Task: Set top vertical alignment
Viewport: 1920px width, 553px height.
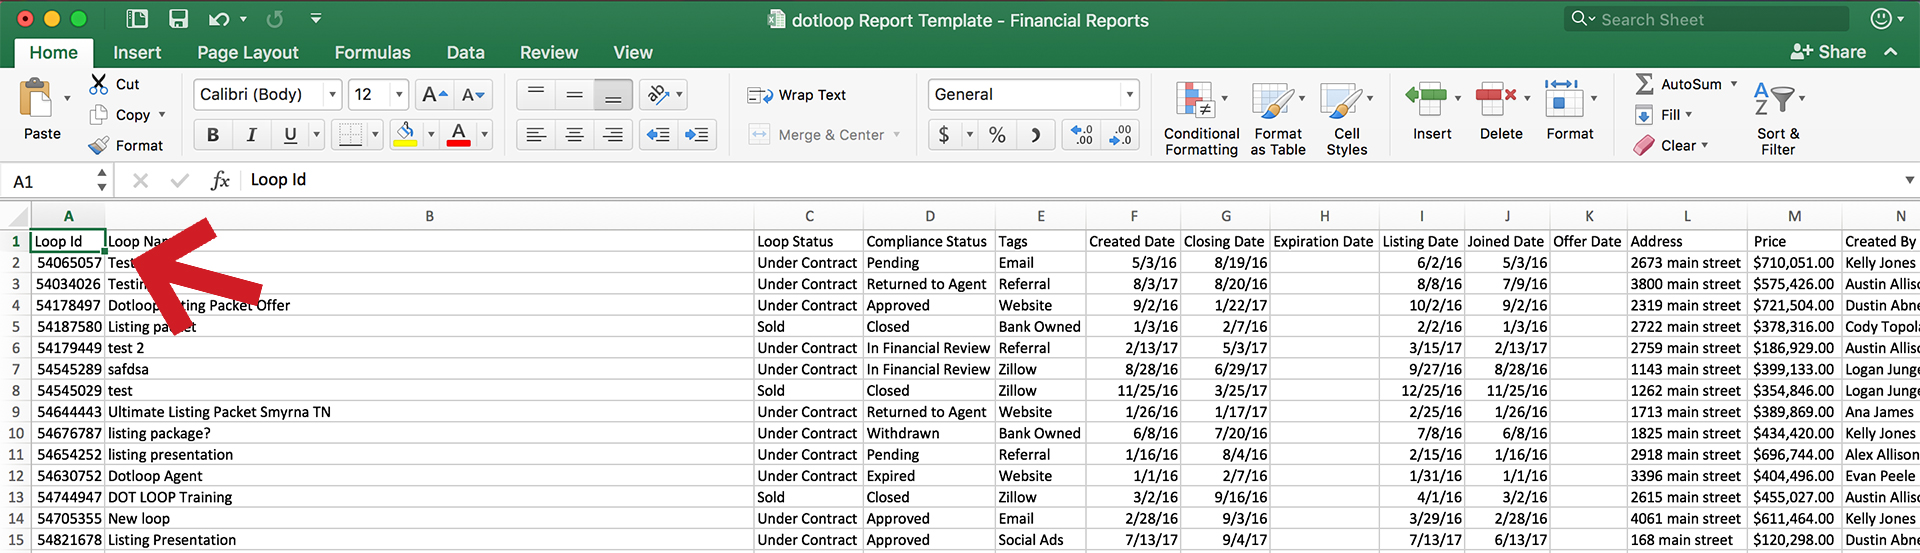Action: [536, 95]
